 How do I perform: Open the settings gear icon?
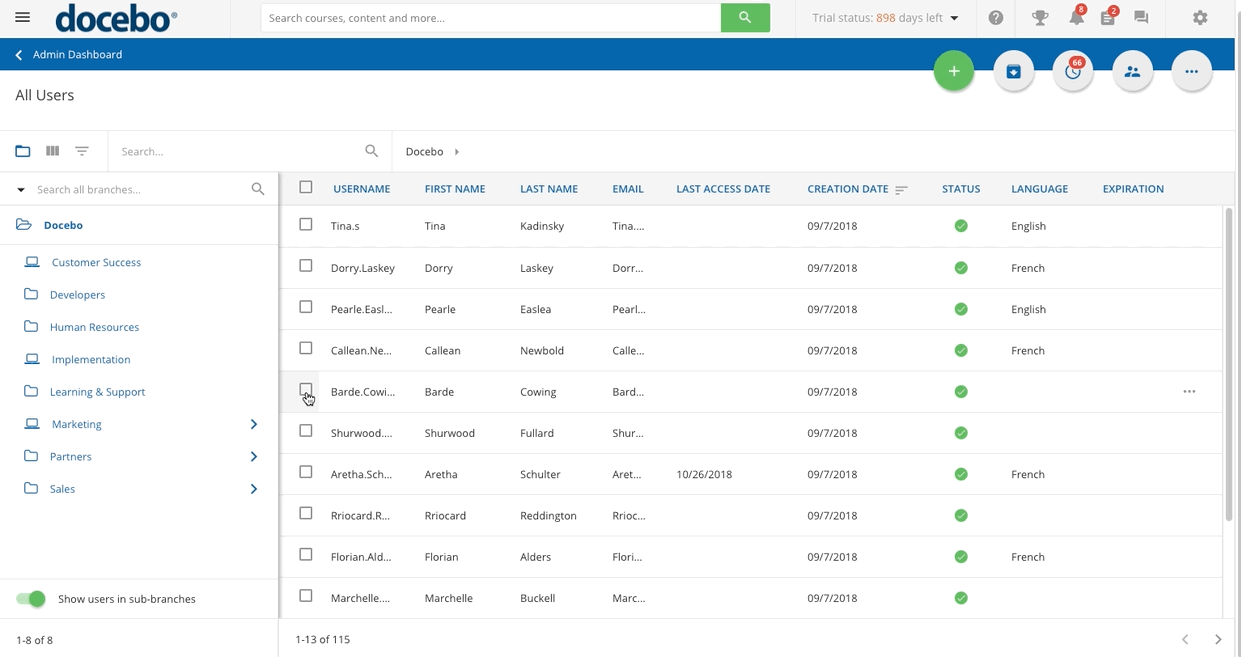1200,18
